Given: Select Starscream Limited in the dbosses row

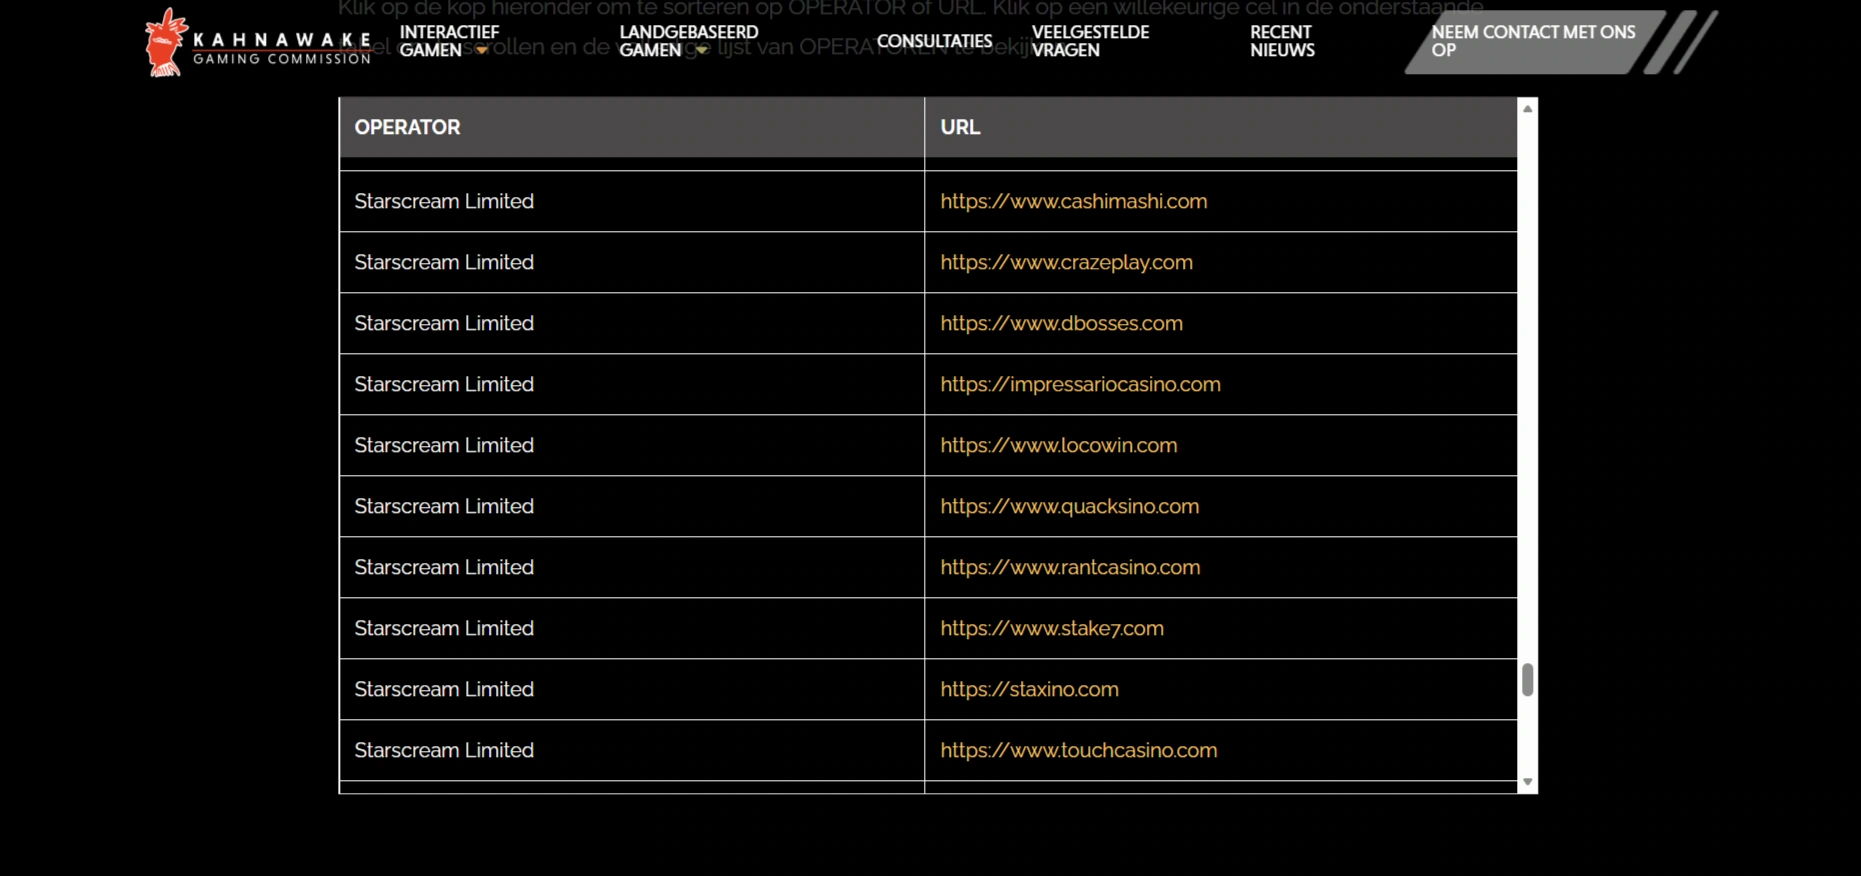Looking at the screenshot, I should [444, 323].
